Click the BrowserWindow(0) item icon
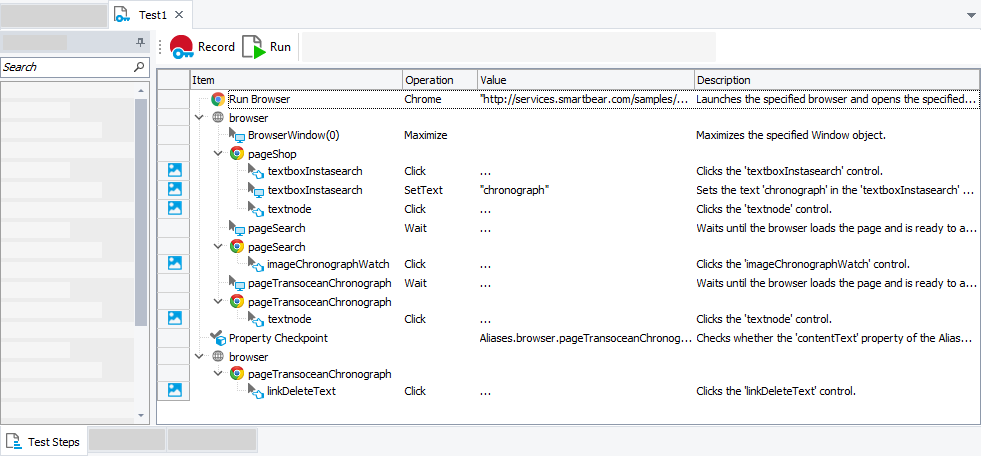 click(x=237, y=136)
